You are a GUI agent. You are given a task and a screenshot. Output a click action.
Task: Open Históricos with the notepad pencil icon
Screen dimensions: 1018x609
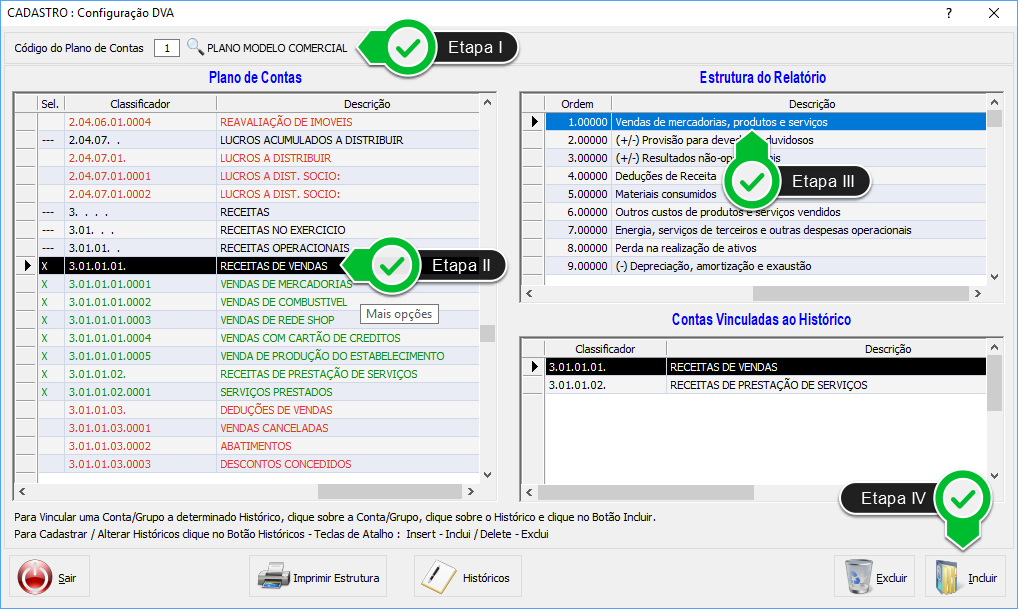pyautogui.click(x=438, y=578)
